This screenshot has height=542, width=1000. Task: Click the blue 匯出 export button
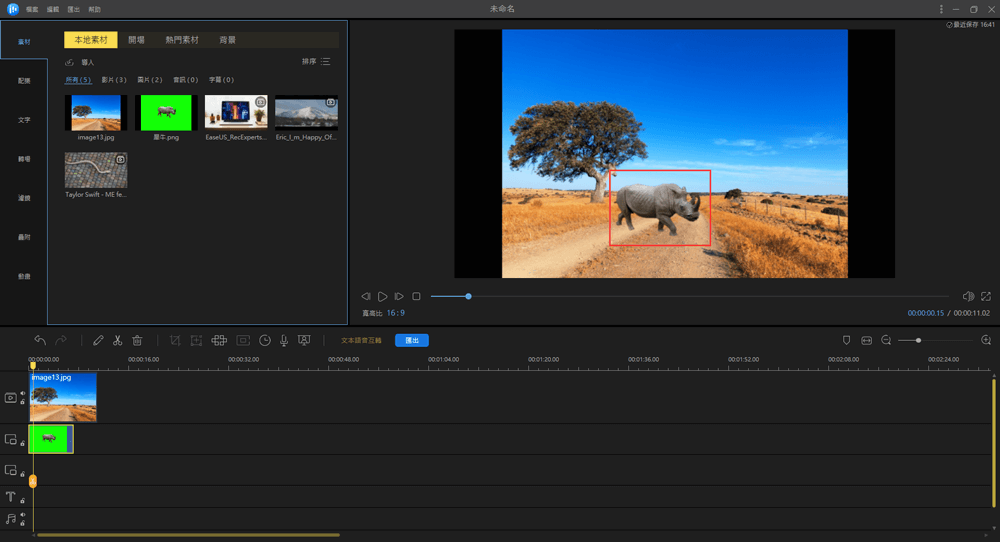(411, 340)
